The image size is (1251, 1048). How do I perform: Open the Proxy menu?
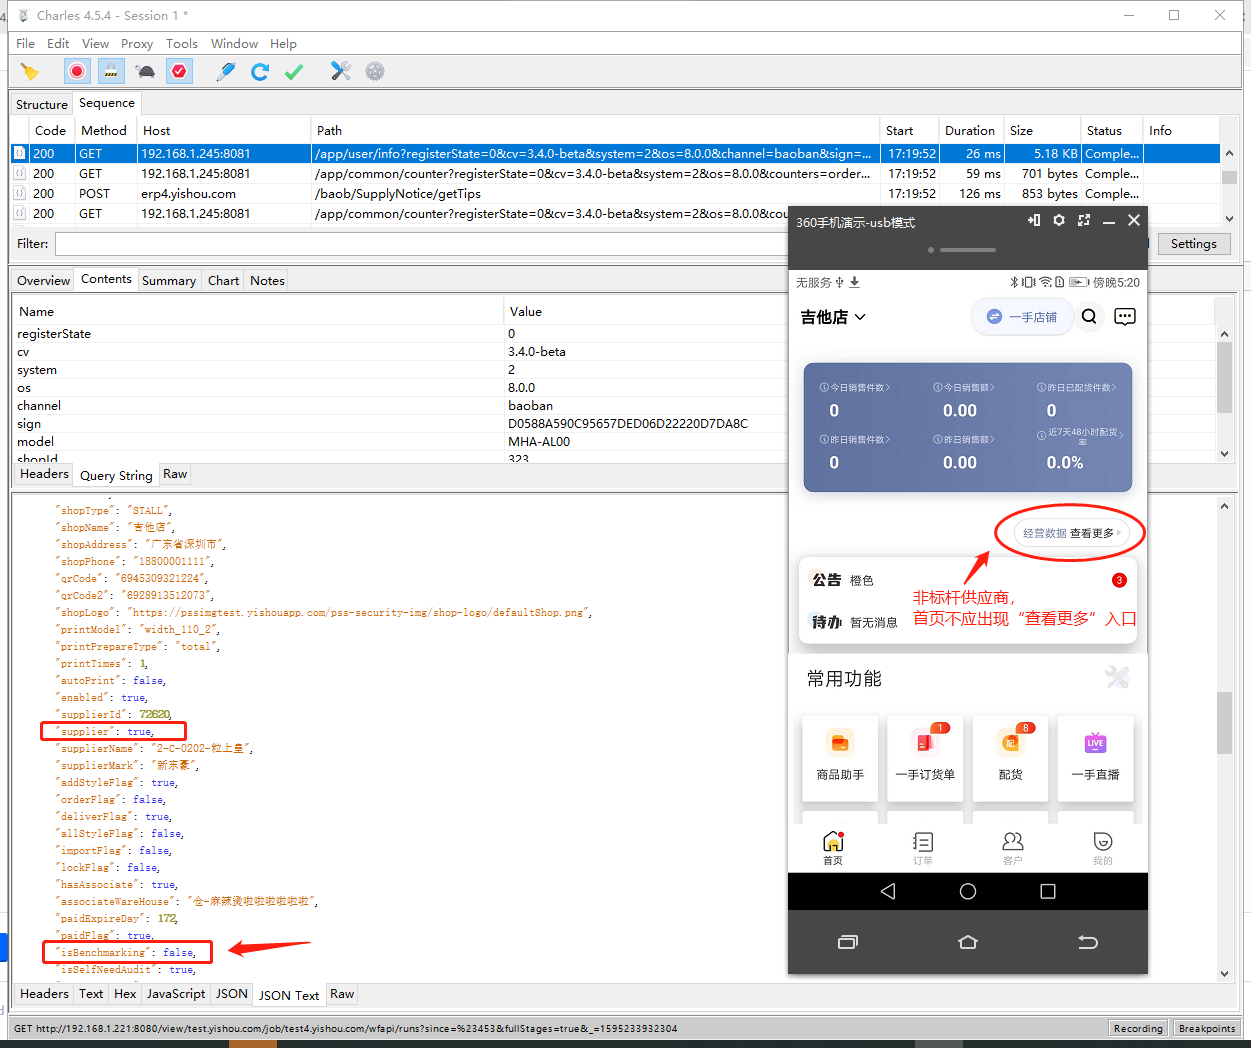137,44
